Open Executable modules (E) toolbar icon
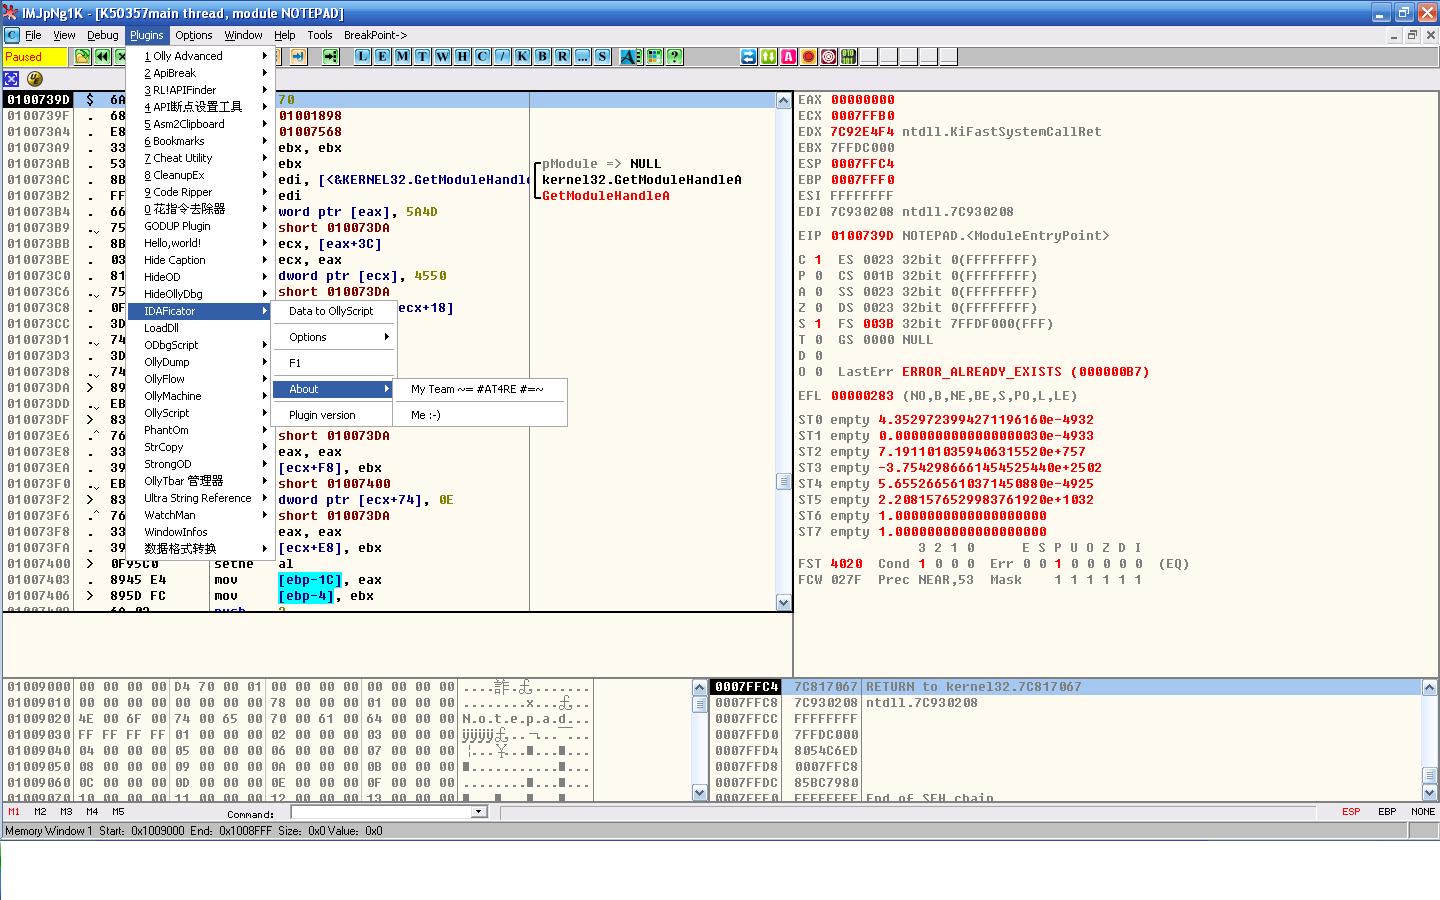1440x900 pixels. coord(382,57)
